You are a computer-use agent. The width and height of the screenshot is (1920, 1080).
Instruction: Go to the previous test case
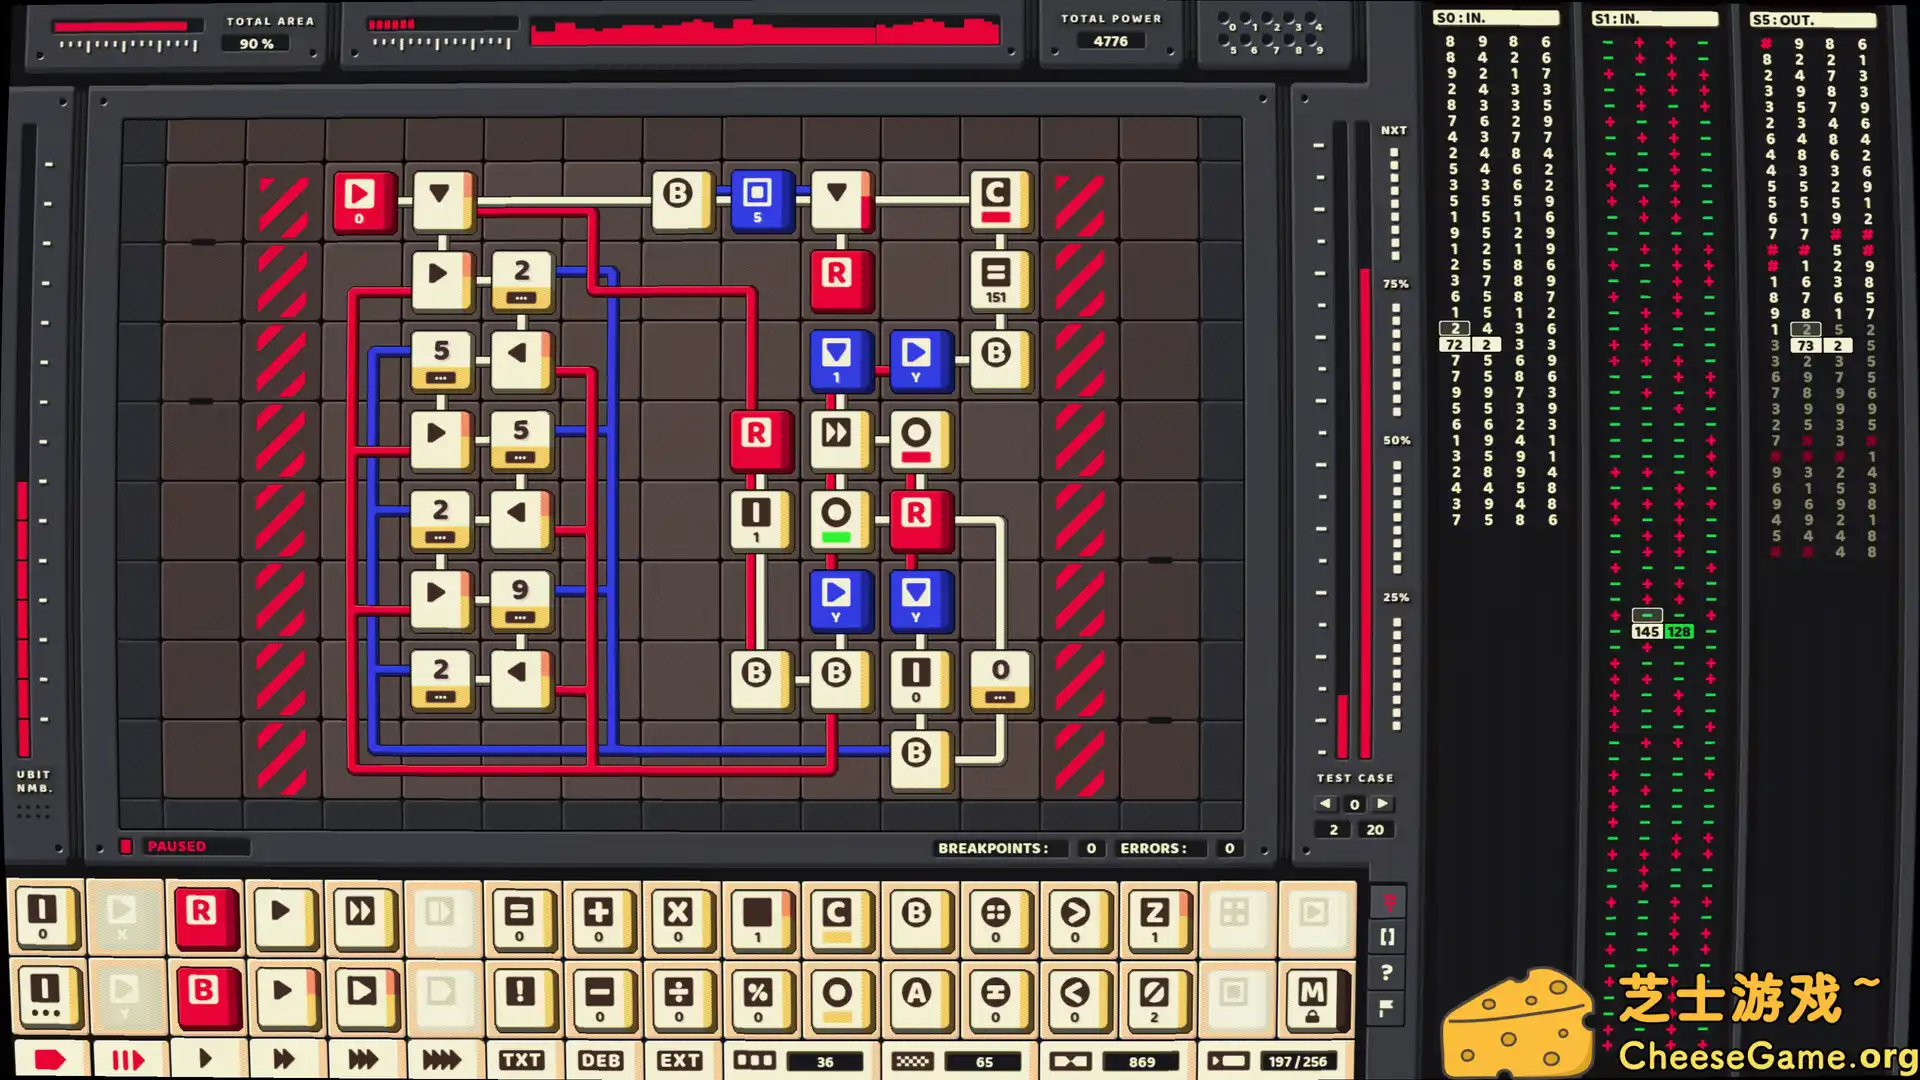(x=1326, y=803)
